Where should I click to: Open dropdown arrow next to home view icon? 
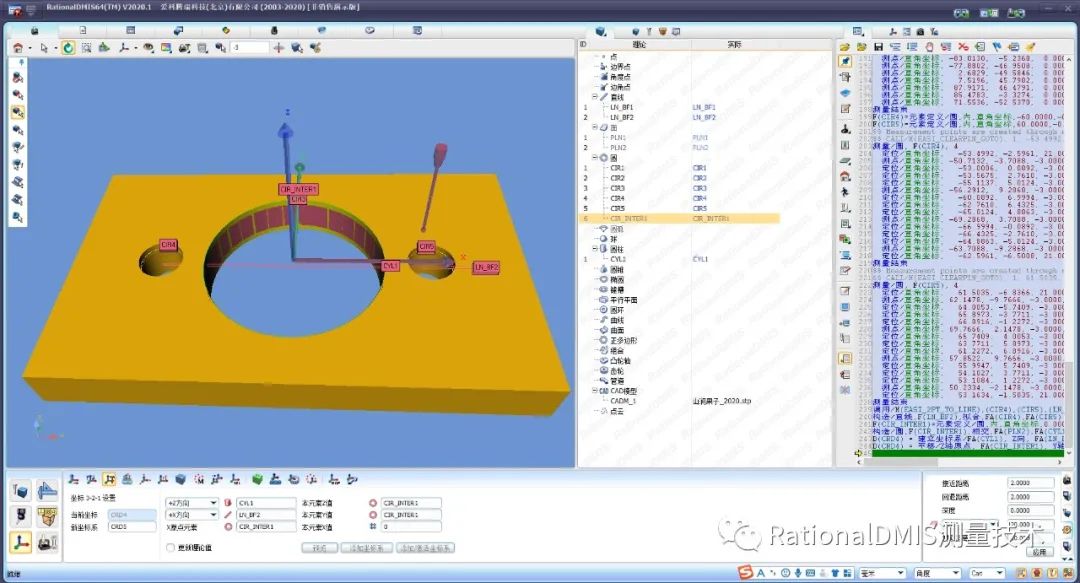tap(30, 48)
